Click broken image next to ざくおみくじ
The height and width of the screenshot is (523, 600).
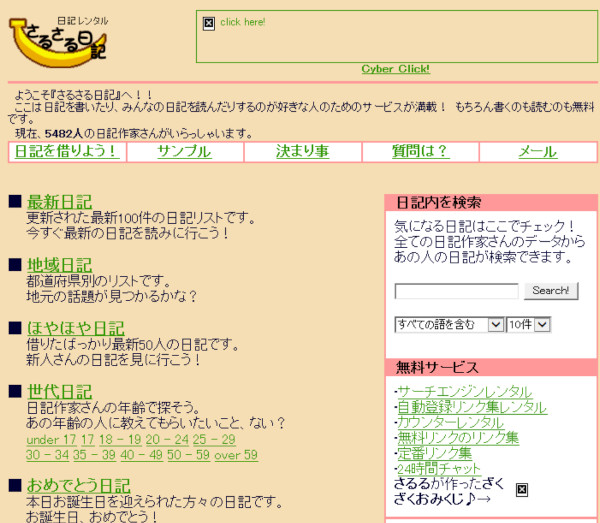(521, 489)
